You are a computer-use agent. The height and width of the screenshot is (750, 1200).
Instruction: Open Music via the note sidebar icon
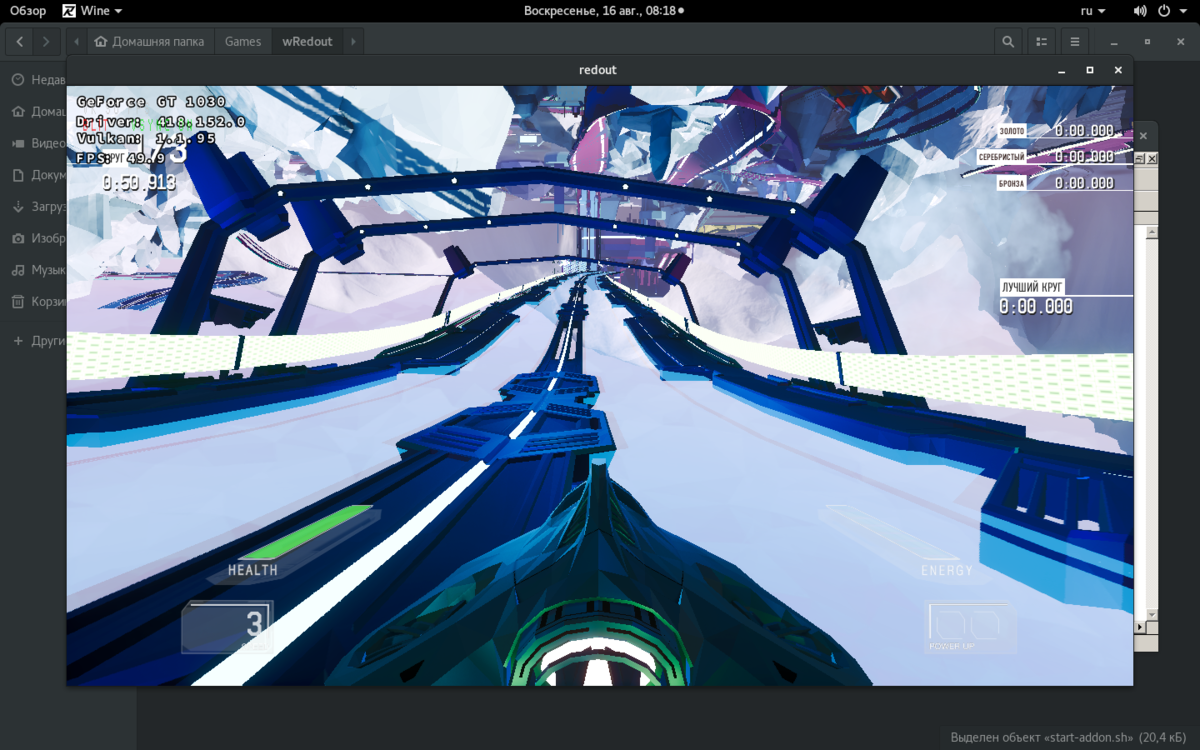point(18,270)
